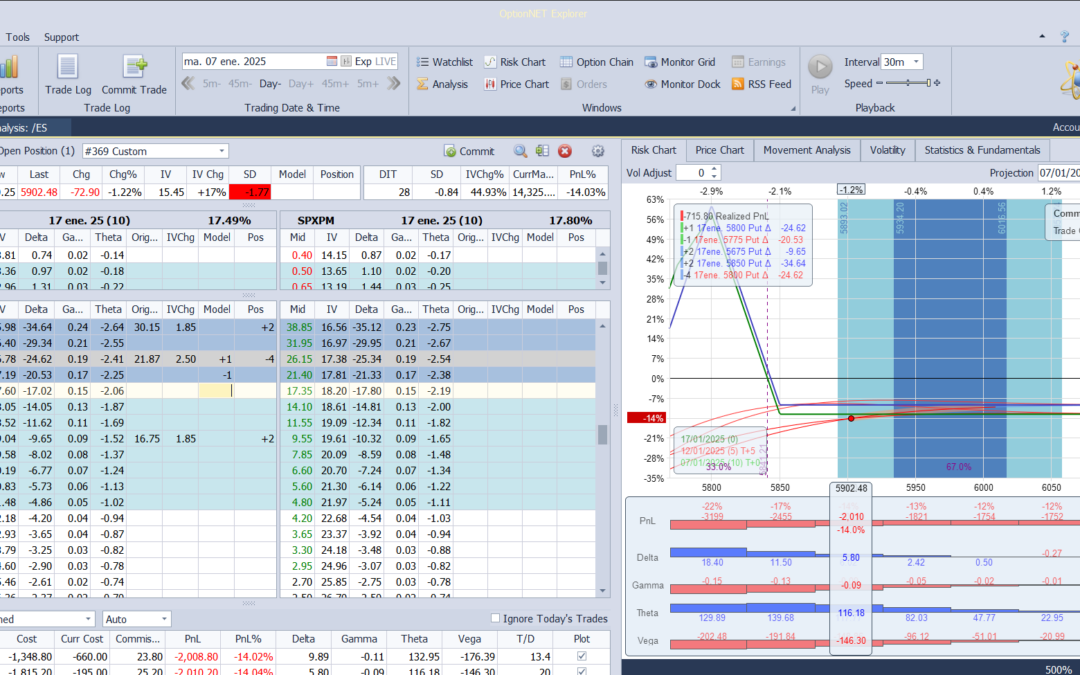Open the Orders window
The width and height of the screenshot is (1080, 675).
coord(583,84)
